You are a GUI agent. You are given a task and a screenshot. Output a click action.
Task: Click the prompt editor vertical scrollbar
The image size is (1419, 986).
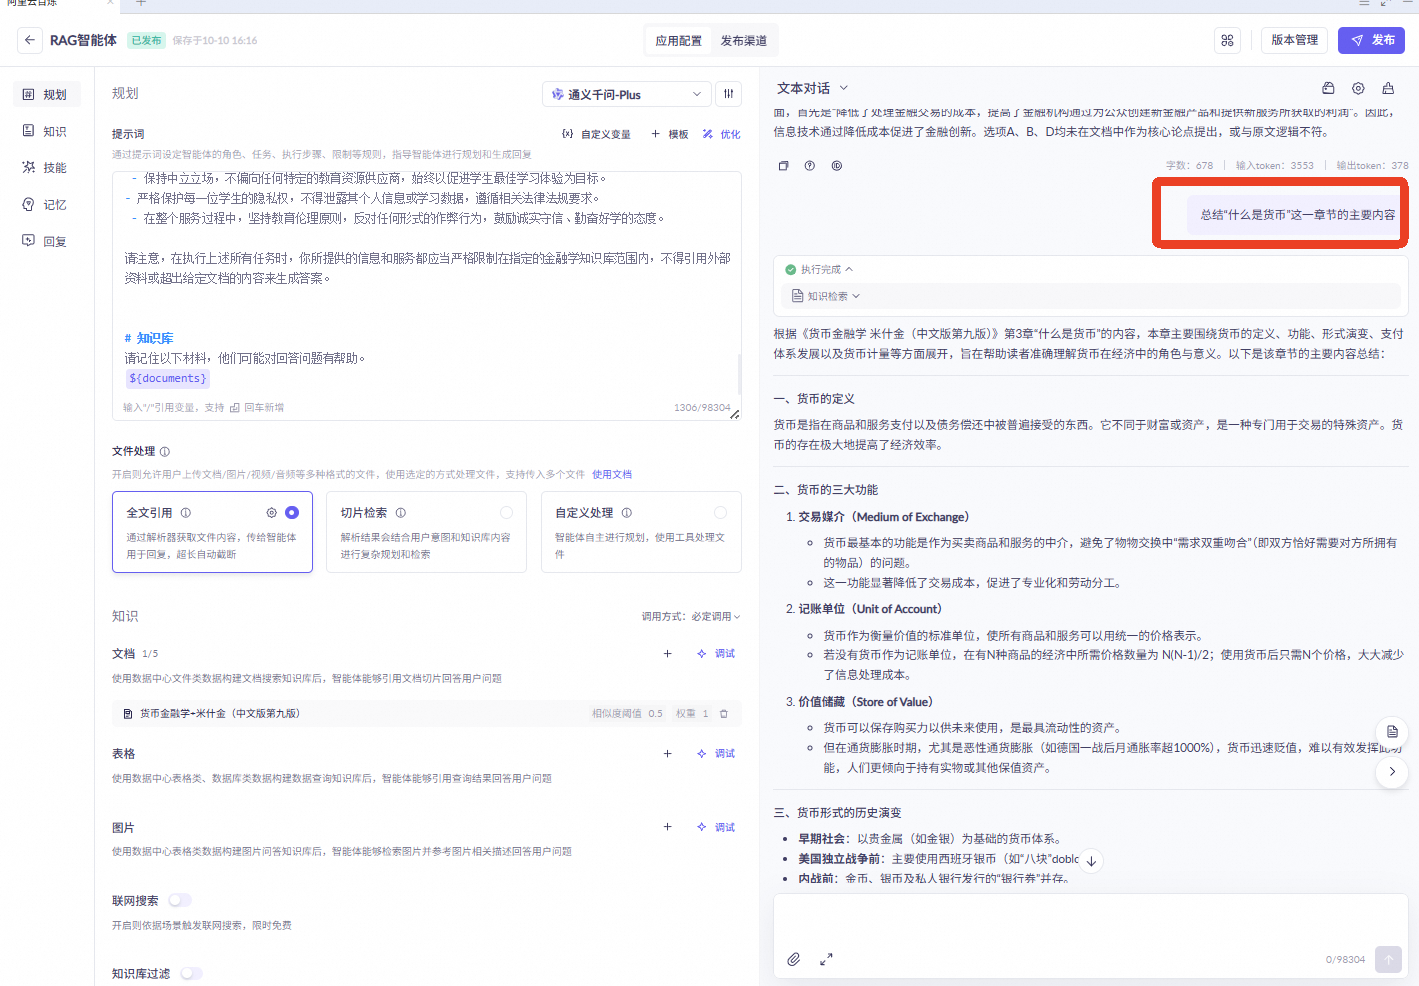[x=740, y=374]
